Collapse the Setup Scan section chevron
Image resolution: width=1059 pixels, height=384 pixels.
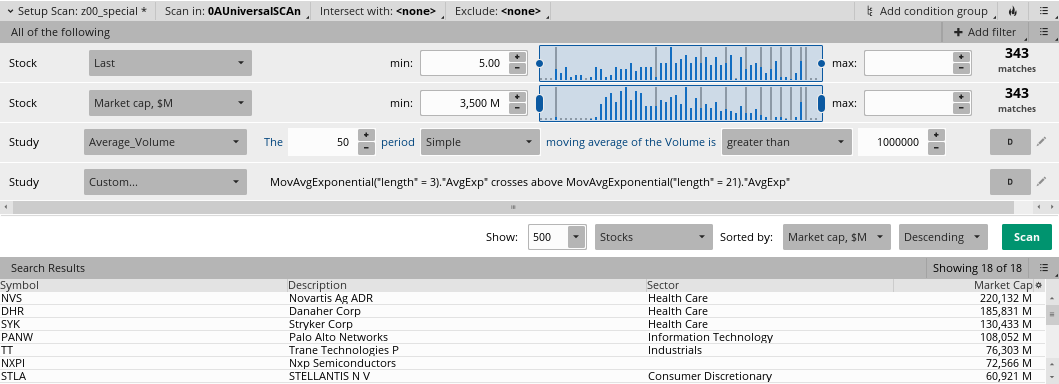10,11
